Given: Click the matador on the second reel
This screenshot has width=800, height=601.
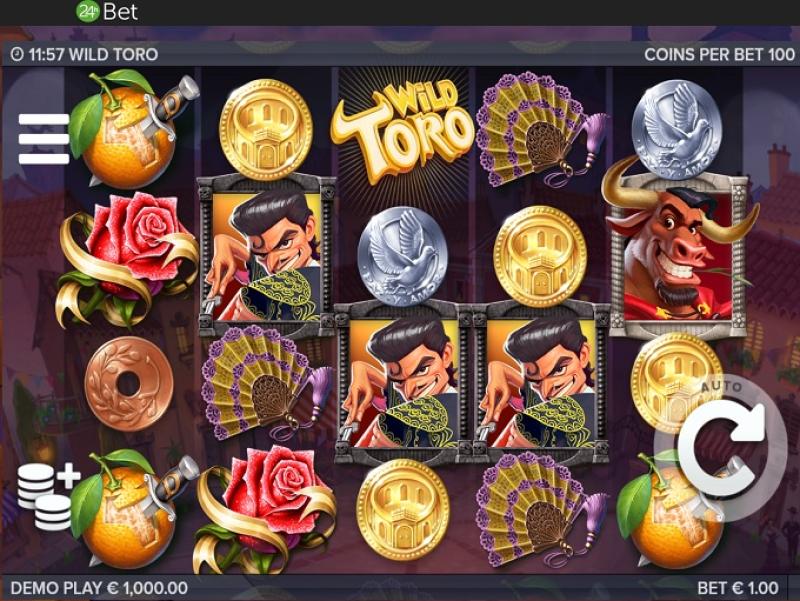Looking at the screenshot, I should coord(266,253).
